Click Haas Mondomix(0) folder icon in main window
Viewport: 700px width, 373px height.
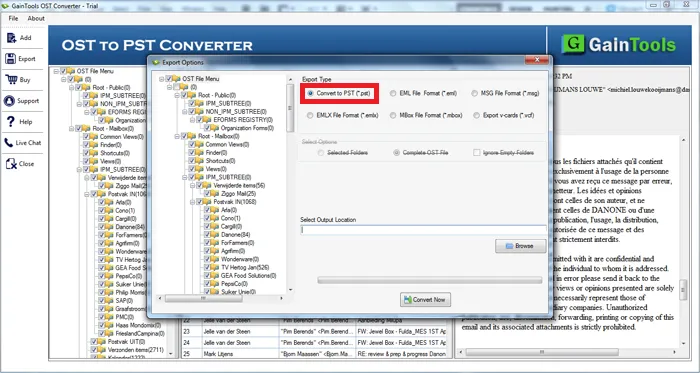pyautogui.click(x=109, y=325)
